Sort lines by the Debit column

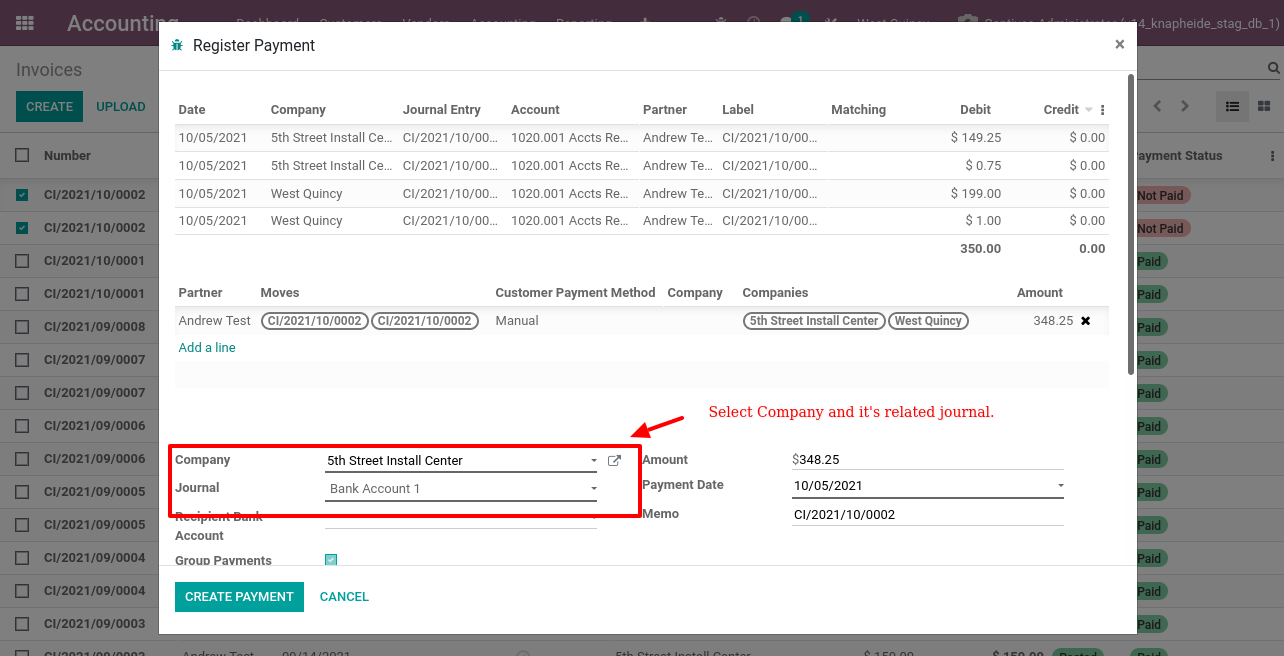click(x=975, y=110)
